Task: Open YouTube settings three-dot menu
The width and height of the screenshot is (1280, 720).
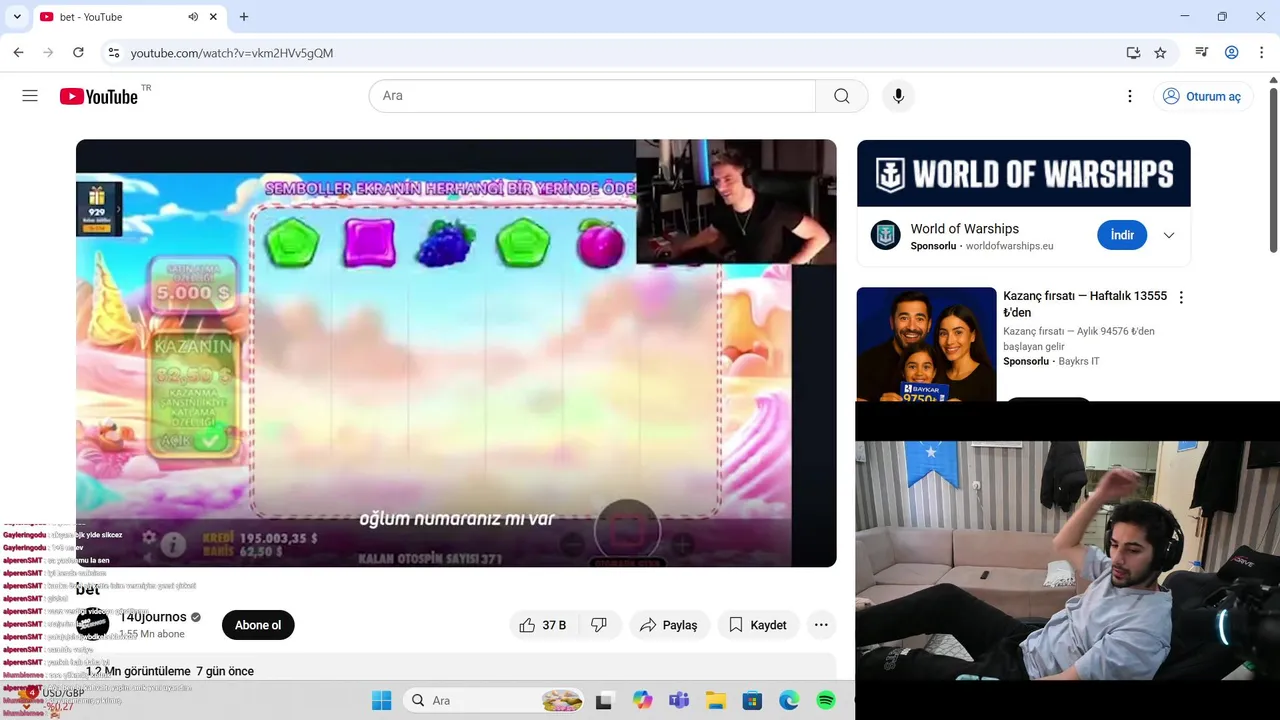Action: coord(1130,96)
